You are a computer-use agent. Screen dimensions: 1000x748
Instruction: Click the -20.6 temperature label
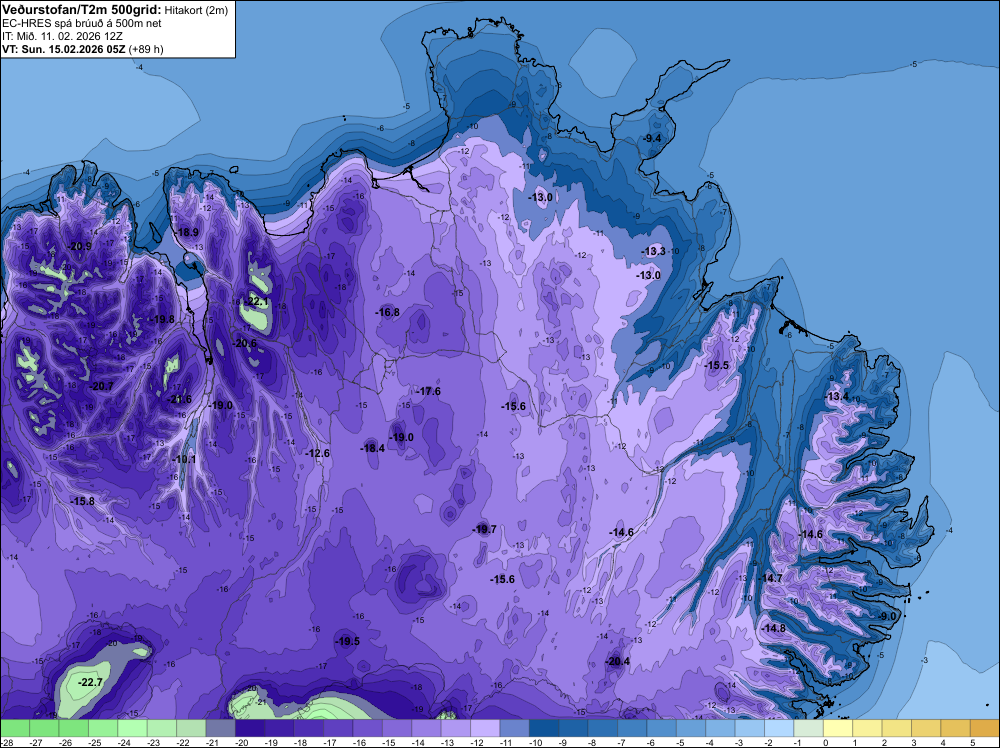point(244,343)
